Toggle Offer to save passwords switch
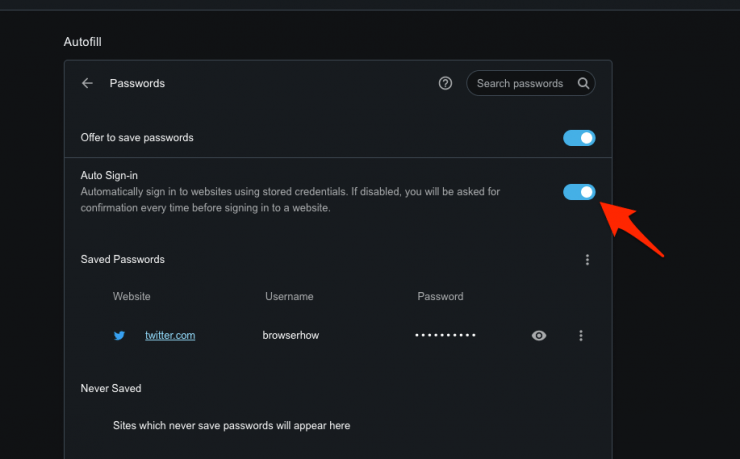The image size is (740, 459). pyautogui.click(x=579, y=138)
